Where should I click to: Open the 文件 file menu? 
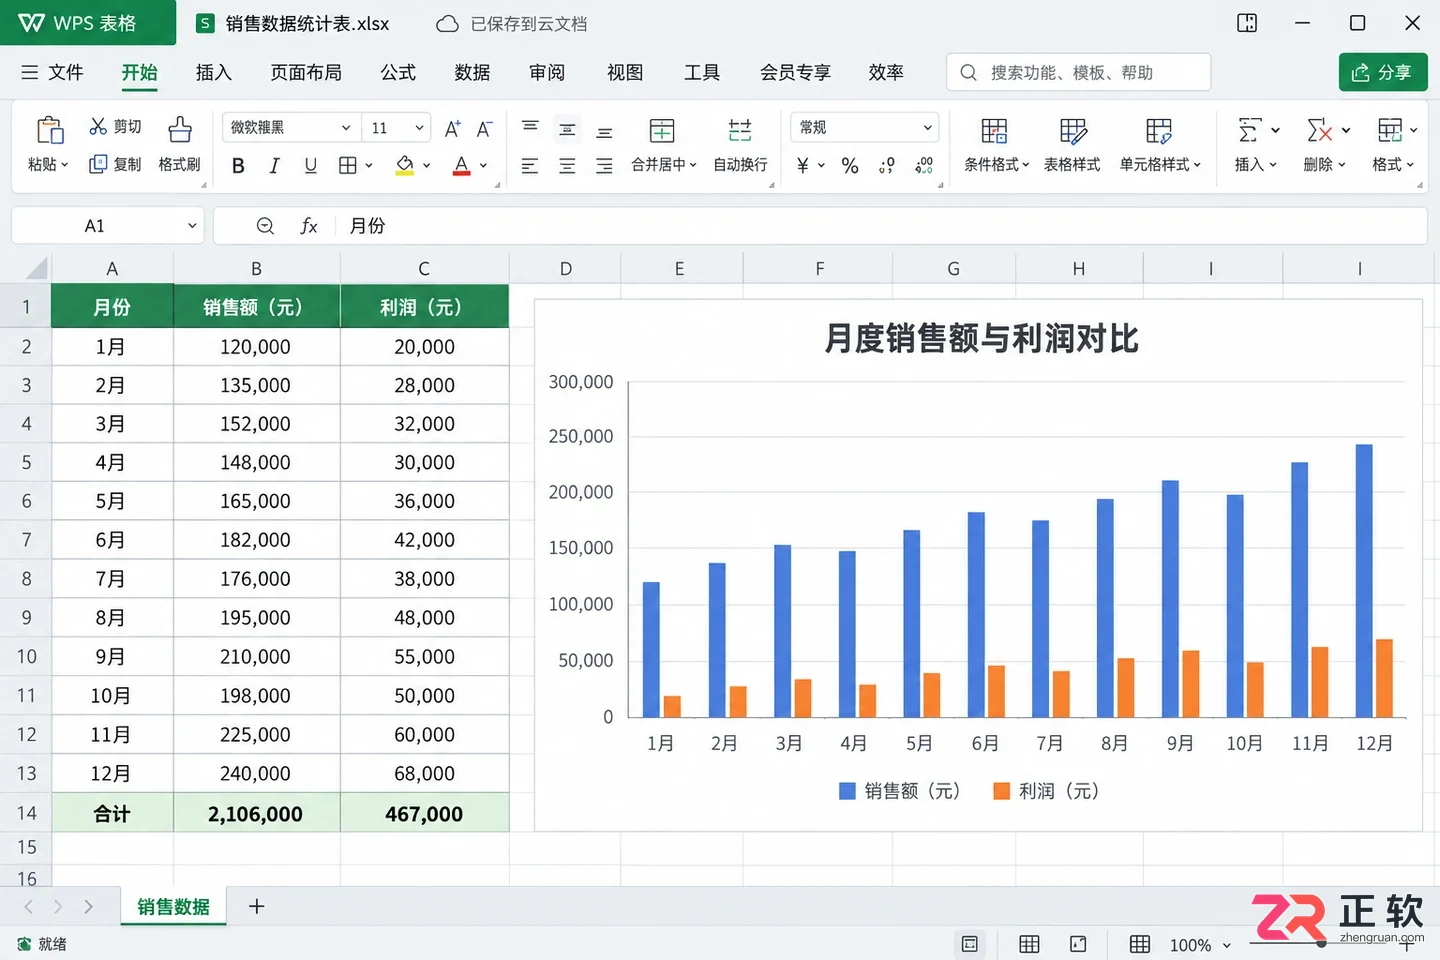click(x=53, y=72)
